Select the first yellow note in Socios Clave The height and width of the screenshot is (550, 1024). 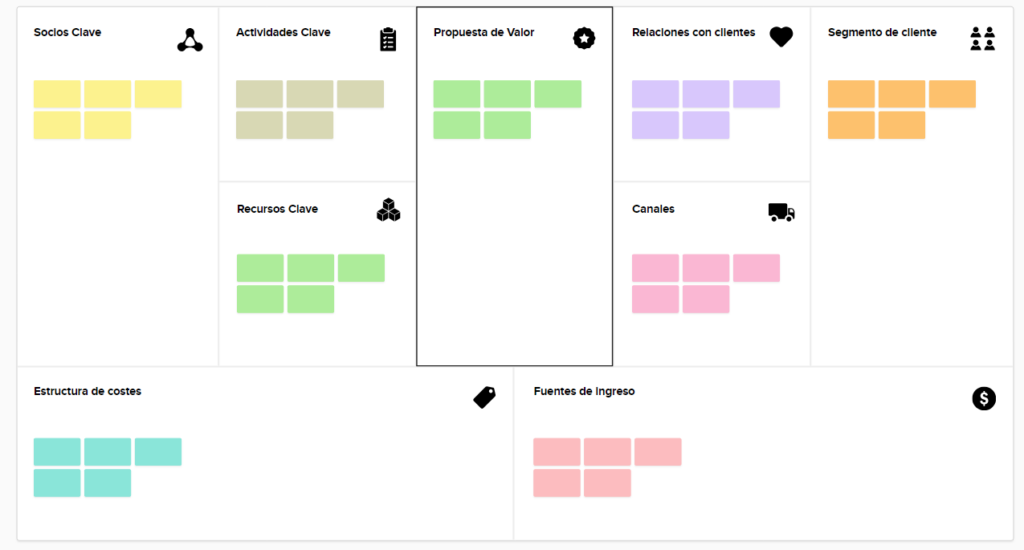pyautogui.click(x=57, y=94)
